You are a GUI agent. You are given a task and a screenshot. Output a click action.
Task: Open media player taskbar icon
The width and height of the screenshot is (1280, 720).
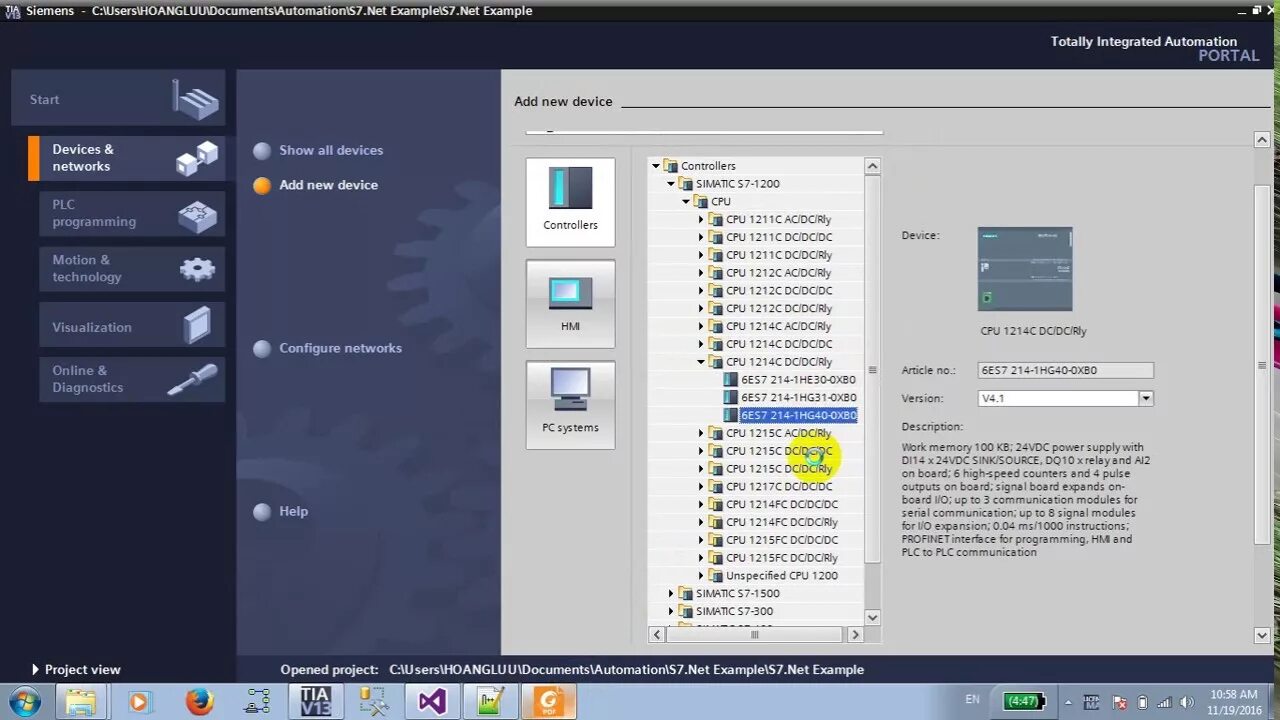click(139, 702)
